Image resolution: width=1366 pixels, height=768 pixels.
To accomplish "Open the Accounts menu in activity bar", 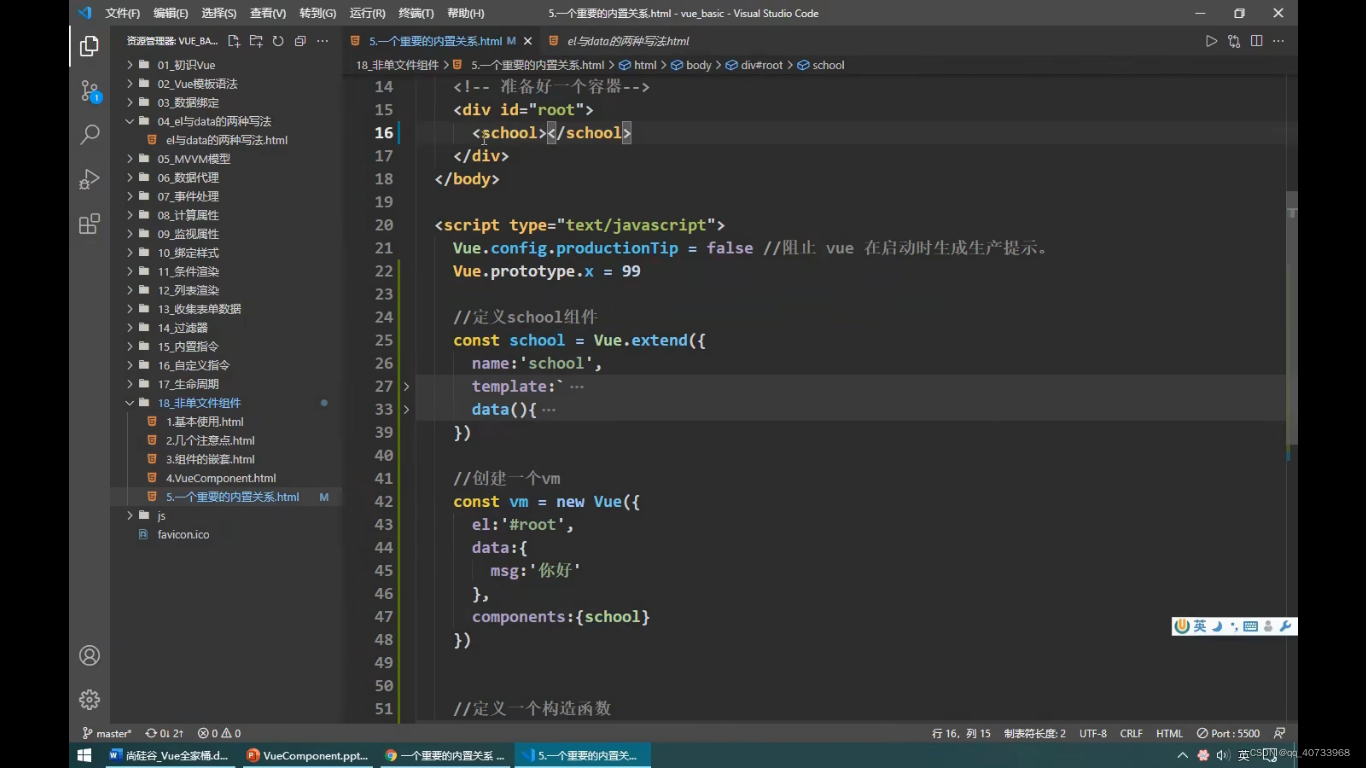I will coord(89,656).
